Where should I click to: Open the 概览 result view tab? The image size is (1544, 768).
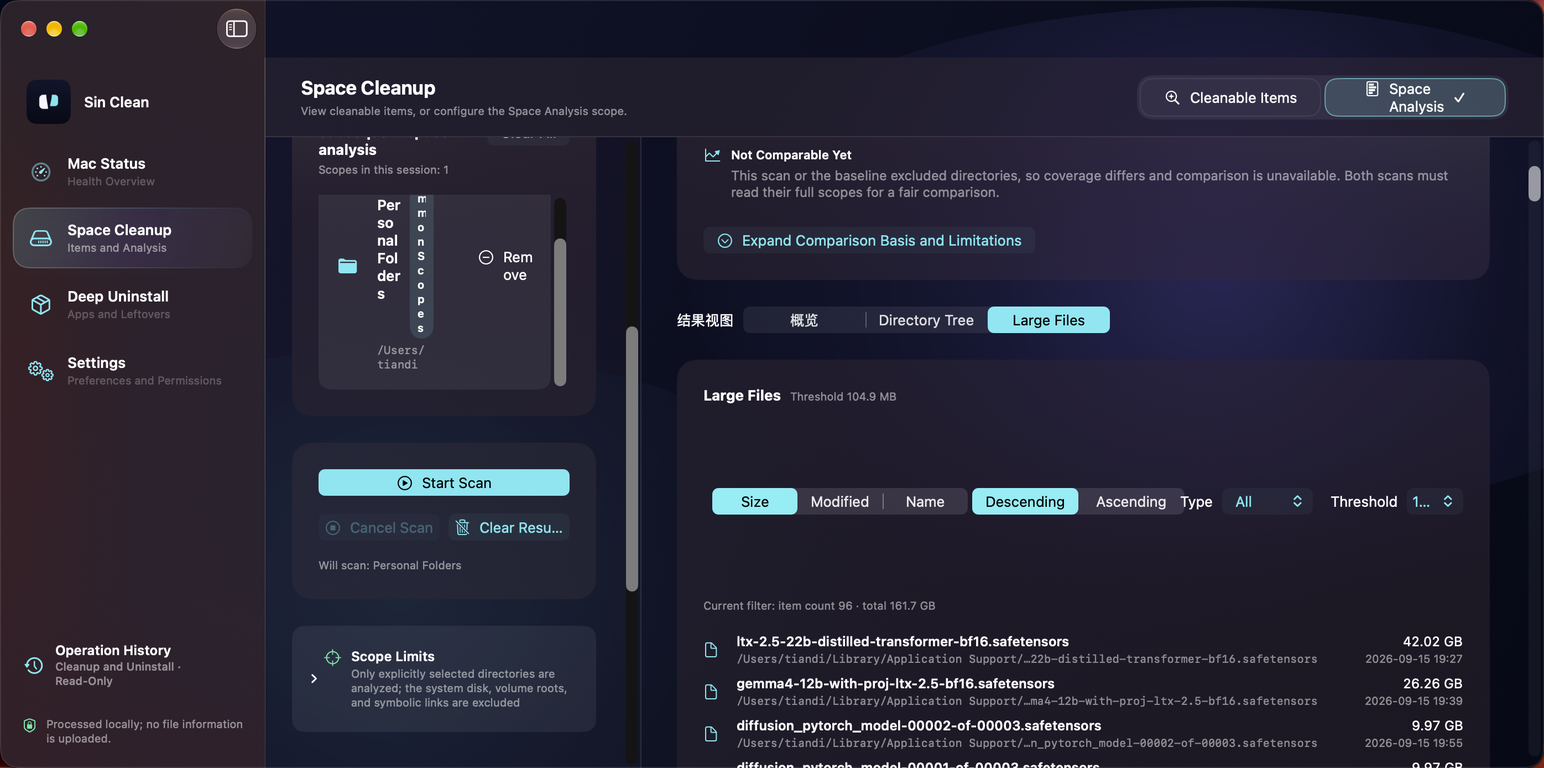click(x=804, y=320)
